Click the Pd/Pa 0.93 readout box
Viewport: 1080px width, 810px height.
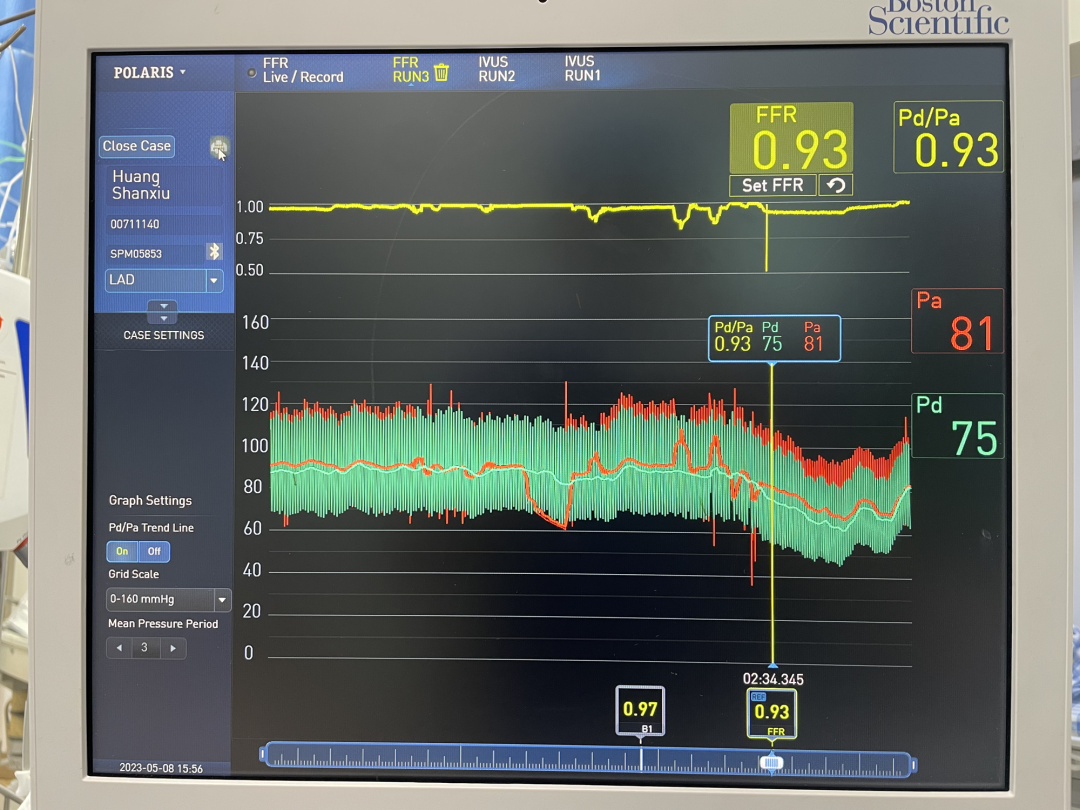[x=948, y=137]
